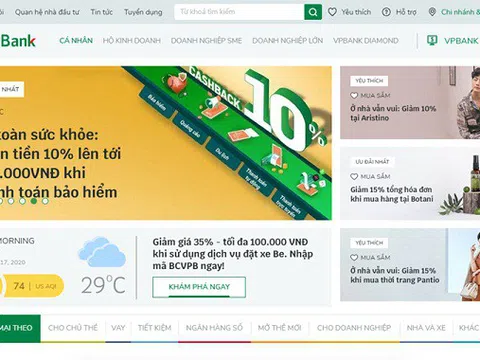
Task: Switch to the CHO DOANH NGHIỆP tab
Action: pos(354,328)
